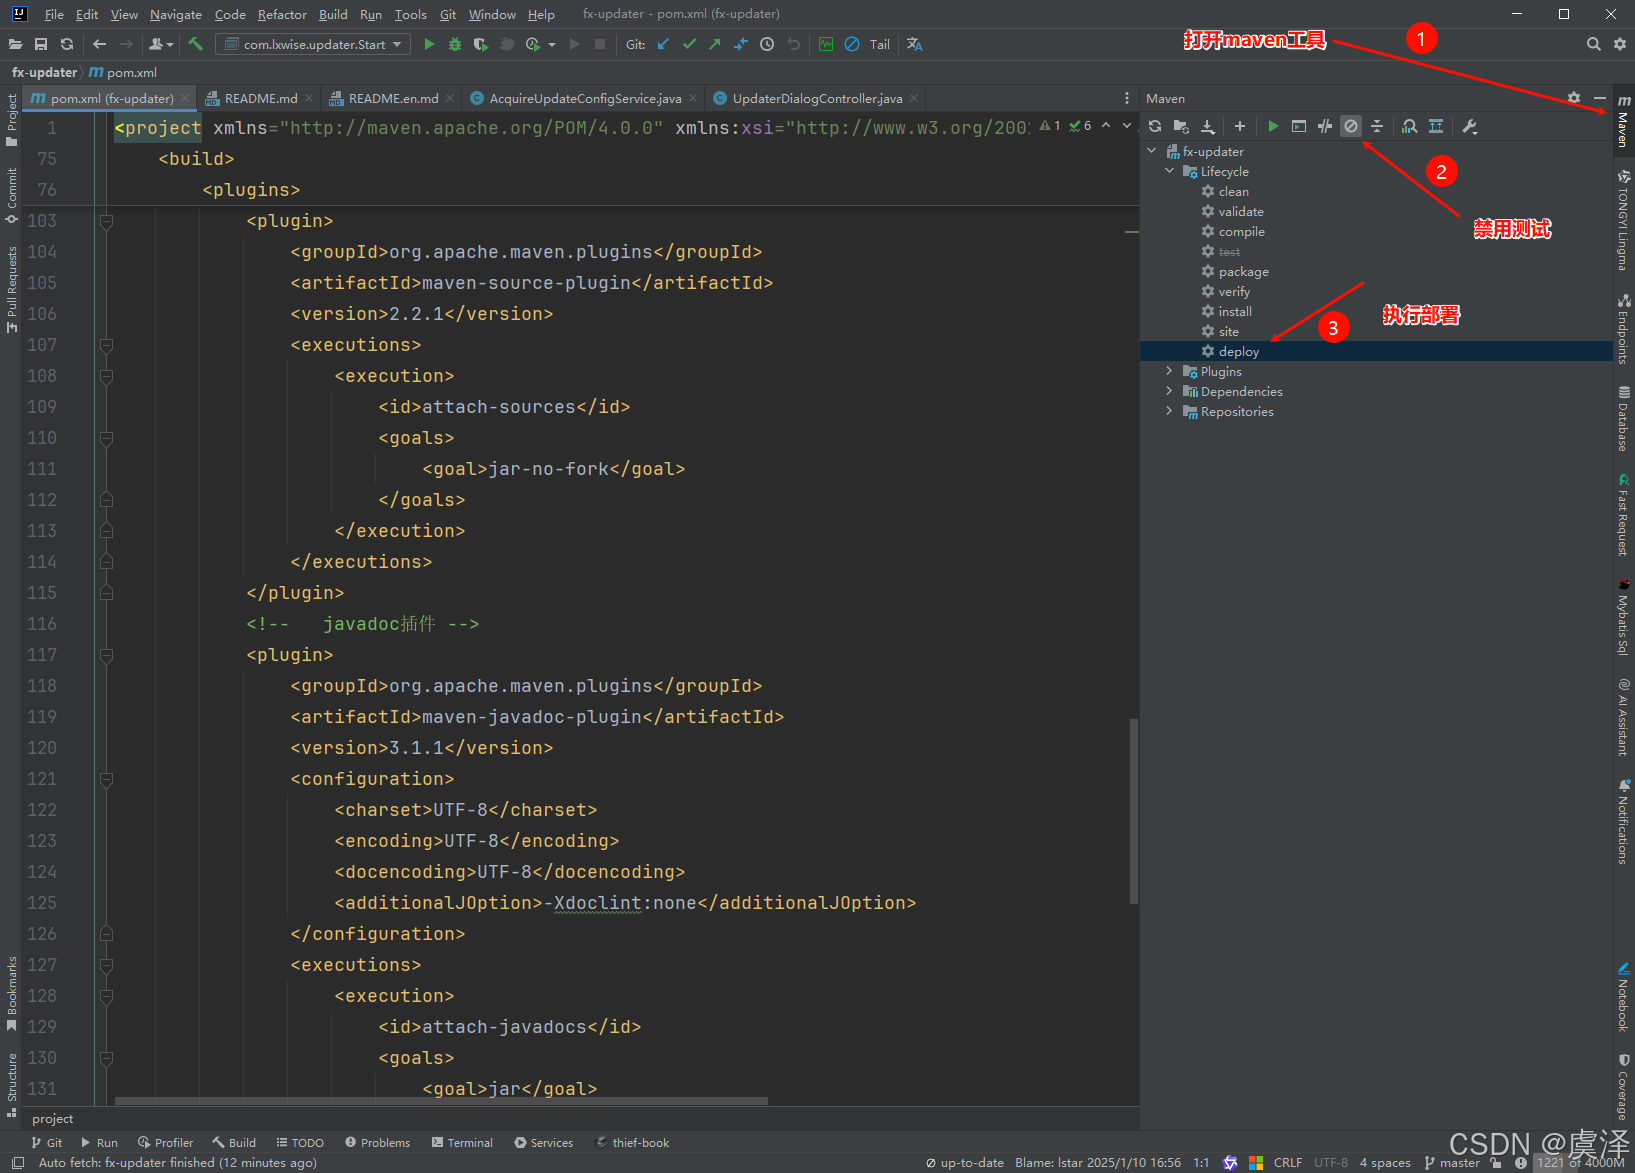Screen dimensions: 1635x1173
Task: Show Maven diagram icon
Action: click(1436, 126)
